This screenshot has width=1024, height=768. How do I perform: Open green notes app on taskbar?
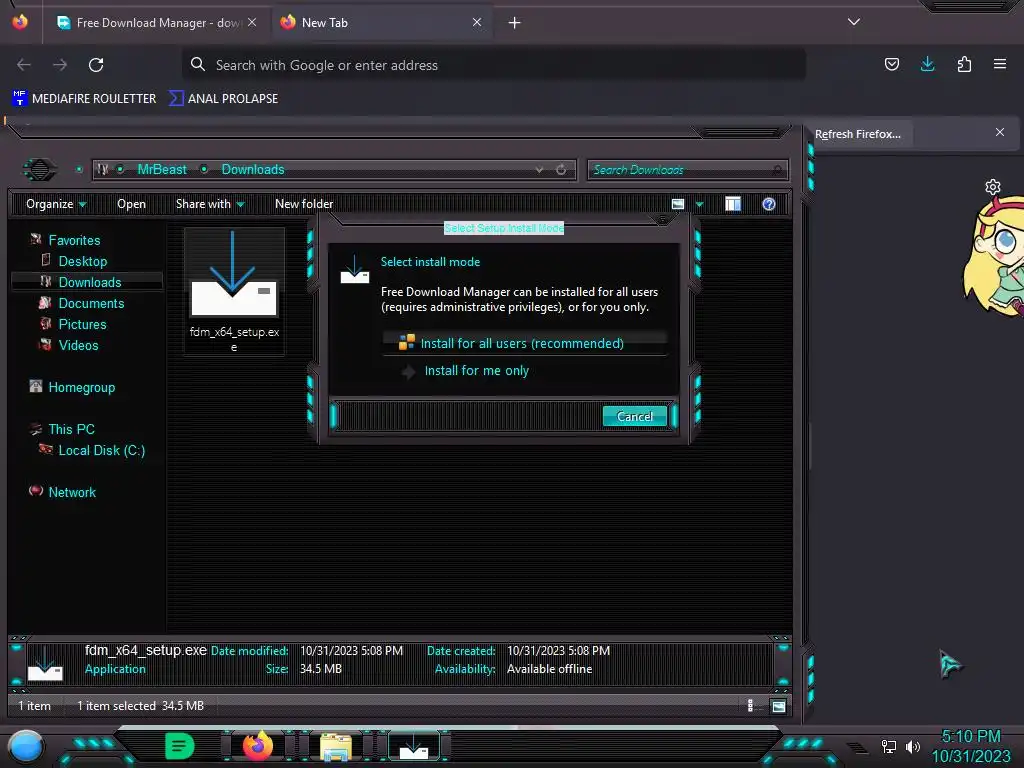[x=180, y=746]
